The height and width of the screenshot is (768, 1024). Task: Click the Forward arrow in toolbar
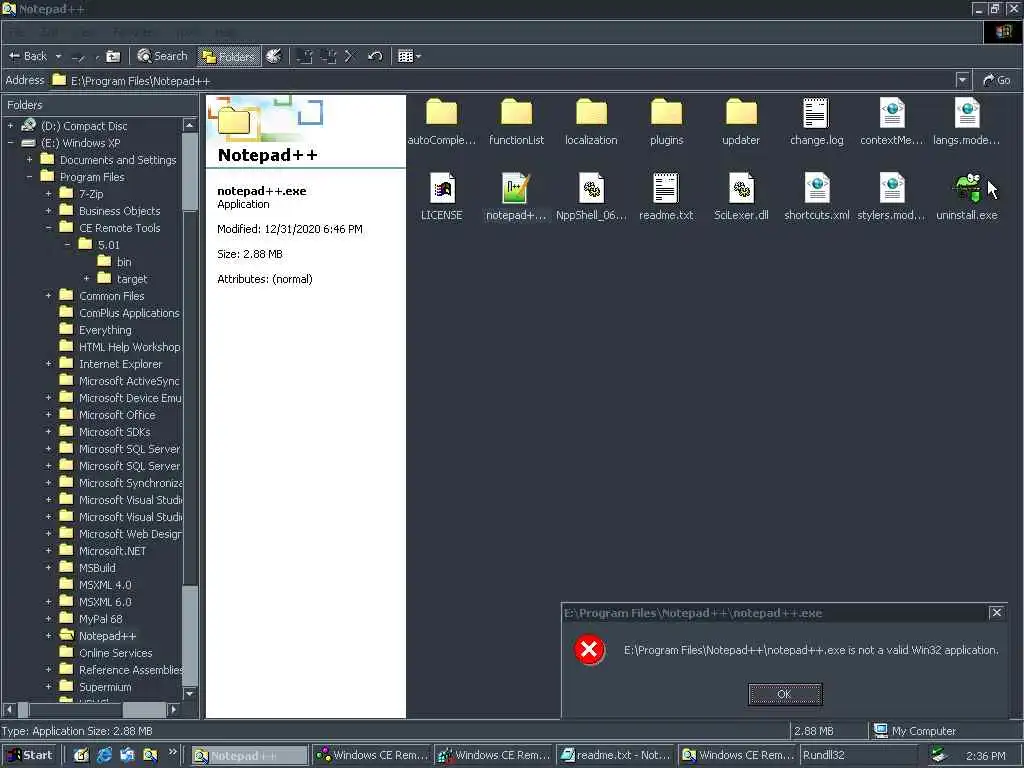78,57
